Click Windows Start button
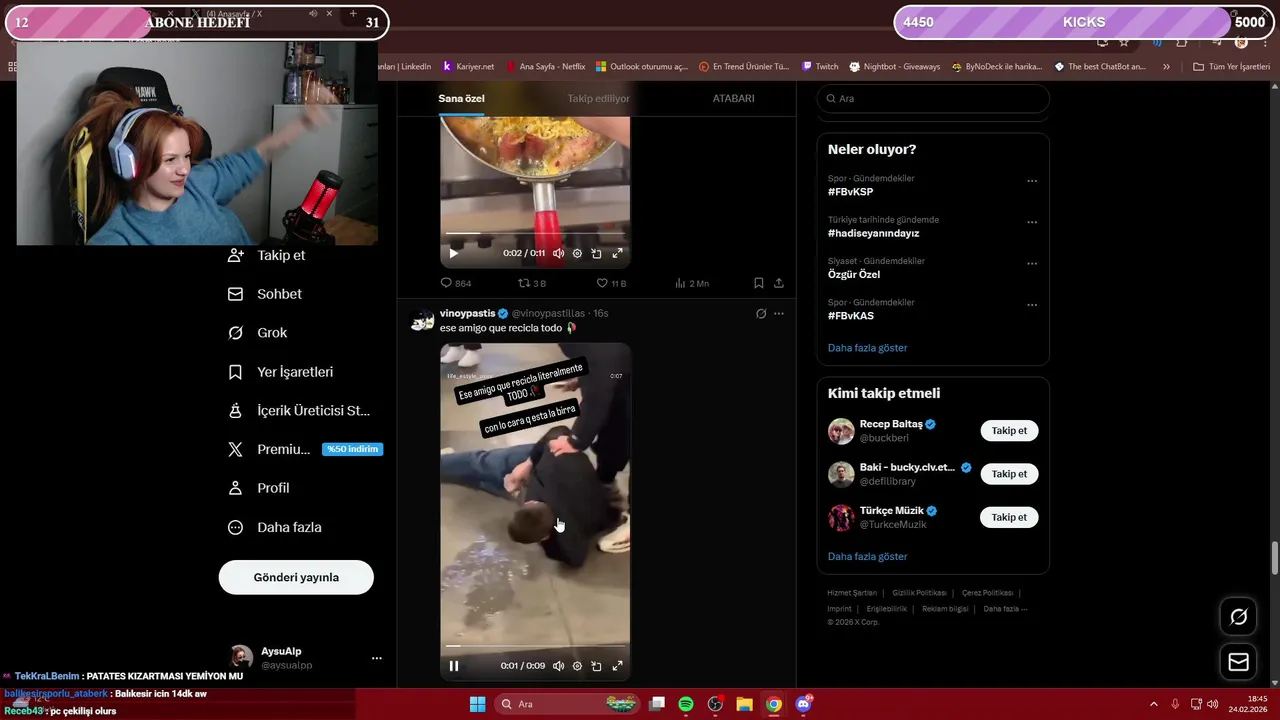Image resolution: width=1280 pixels, height=720 pixels. [x=478, y=704]
